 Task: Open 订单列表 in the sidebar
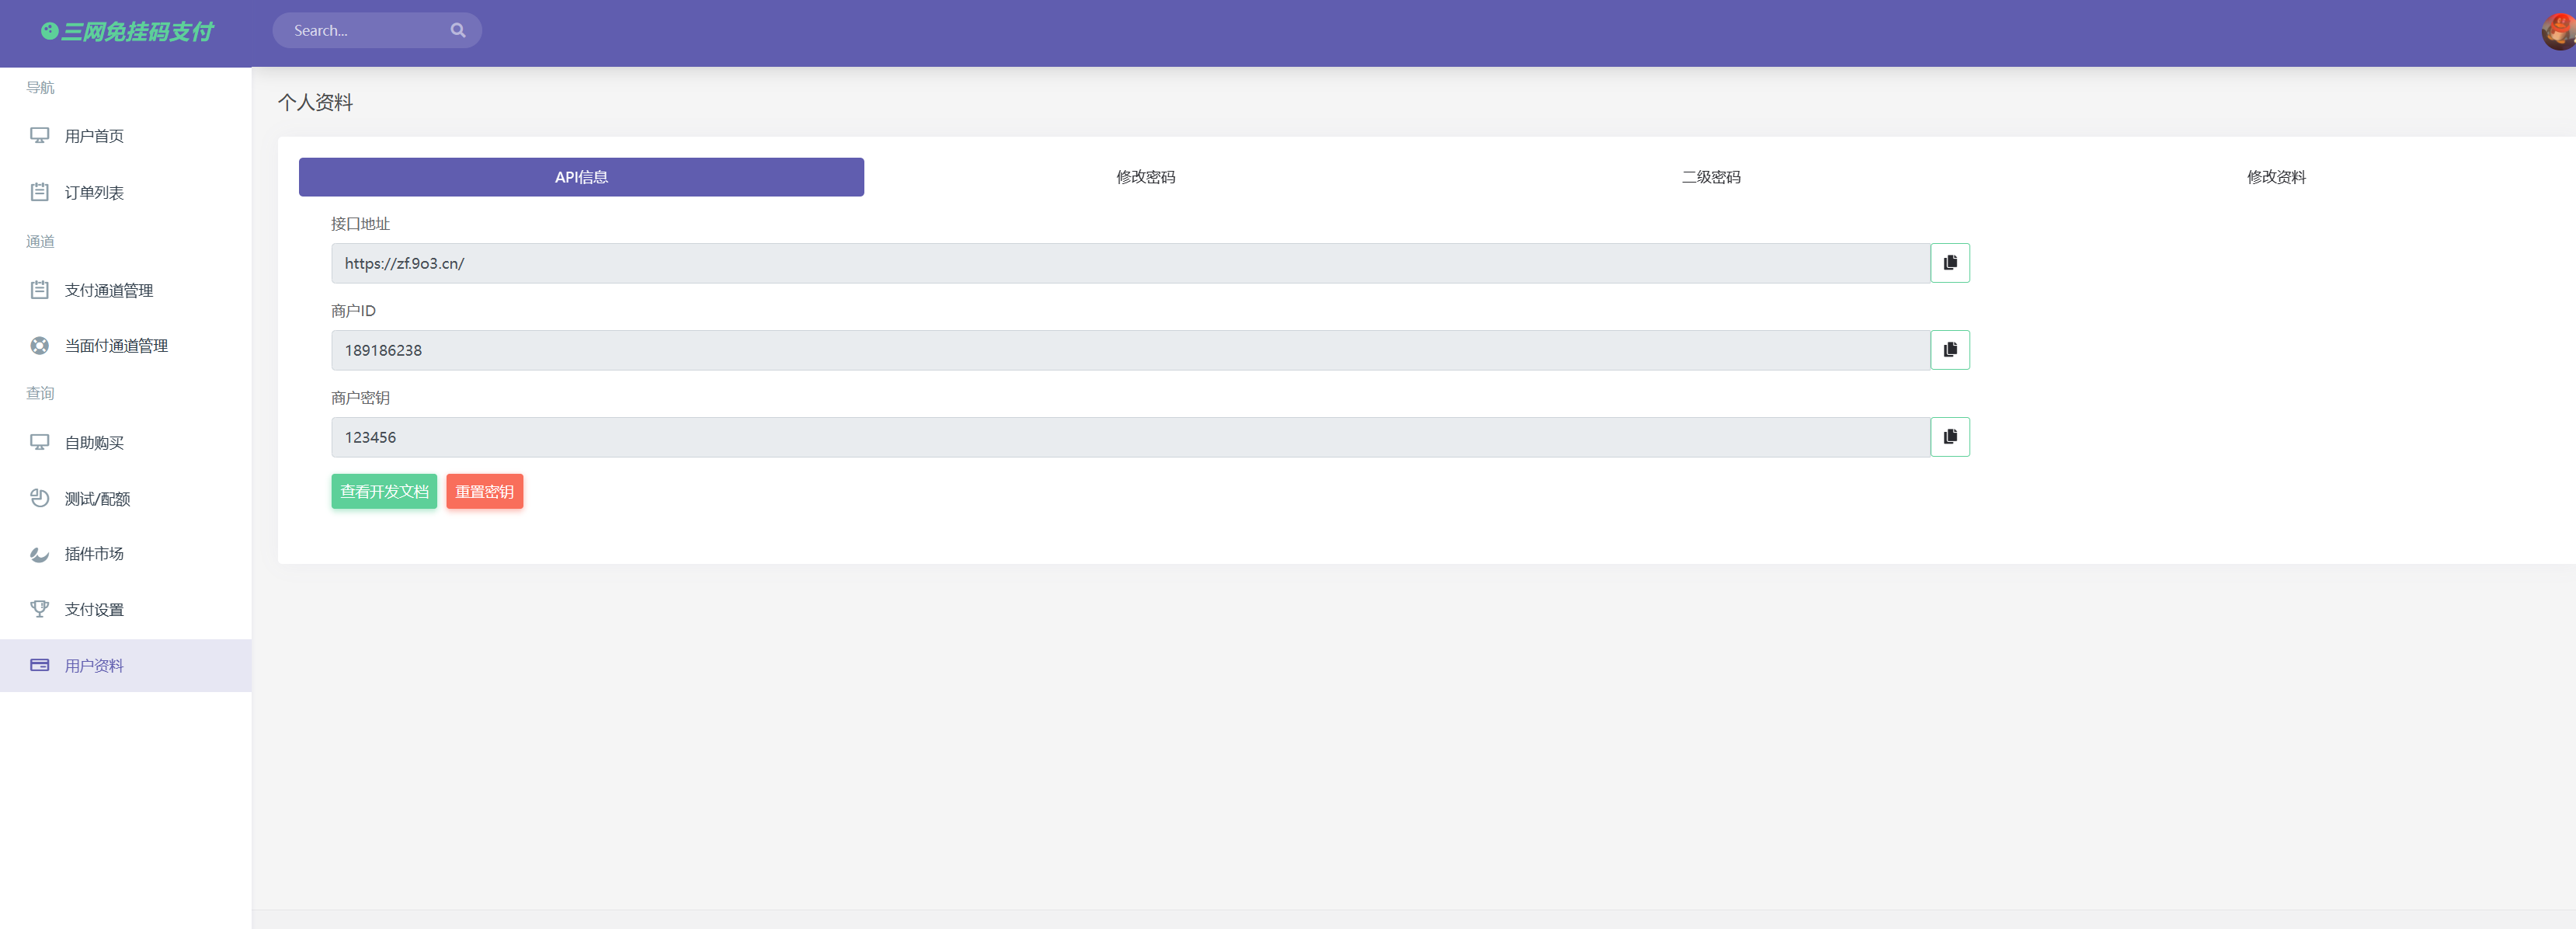pyautogui.click(x=94, y=192)
